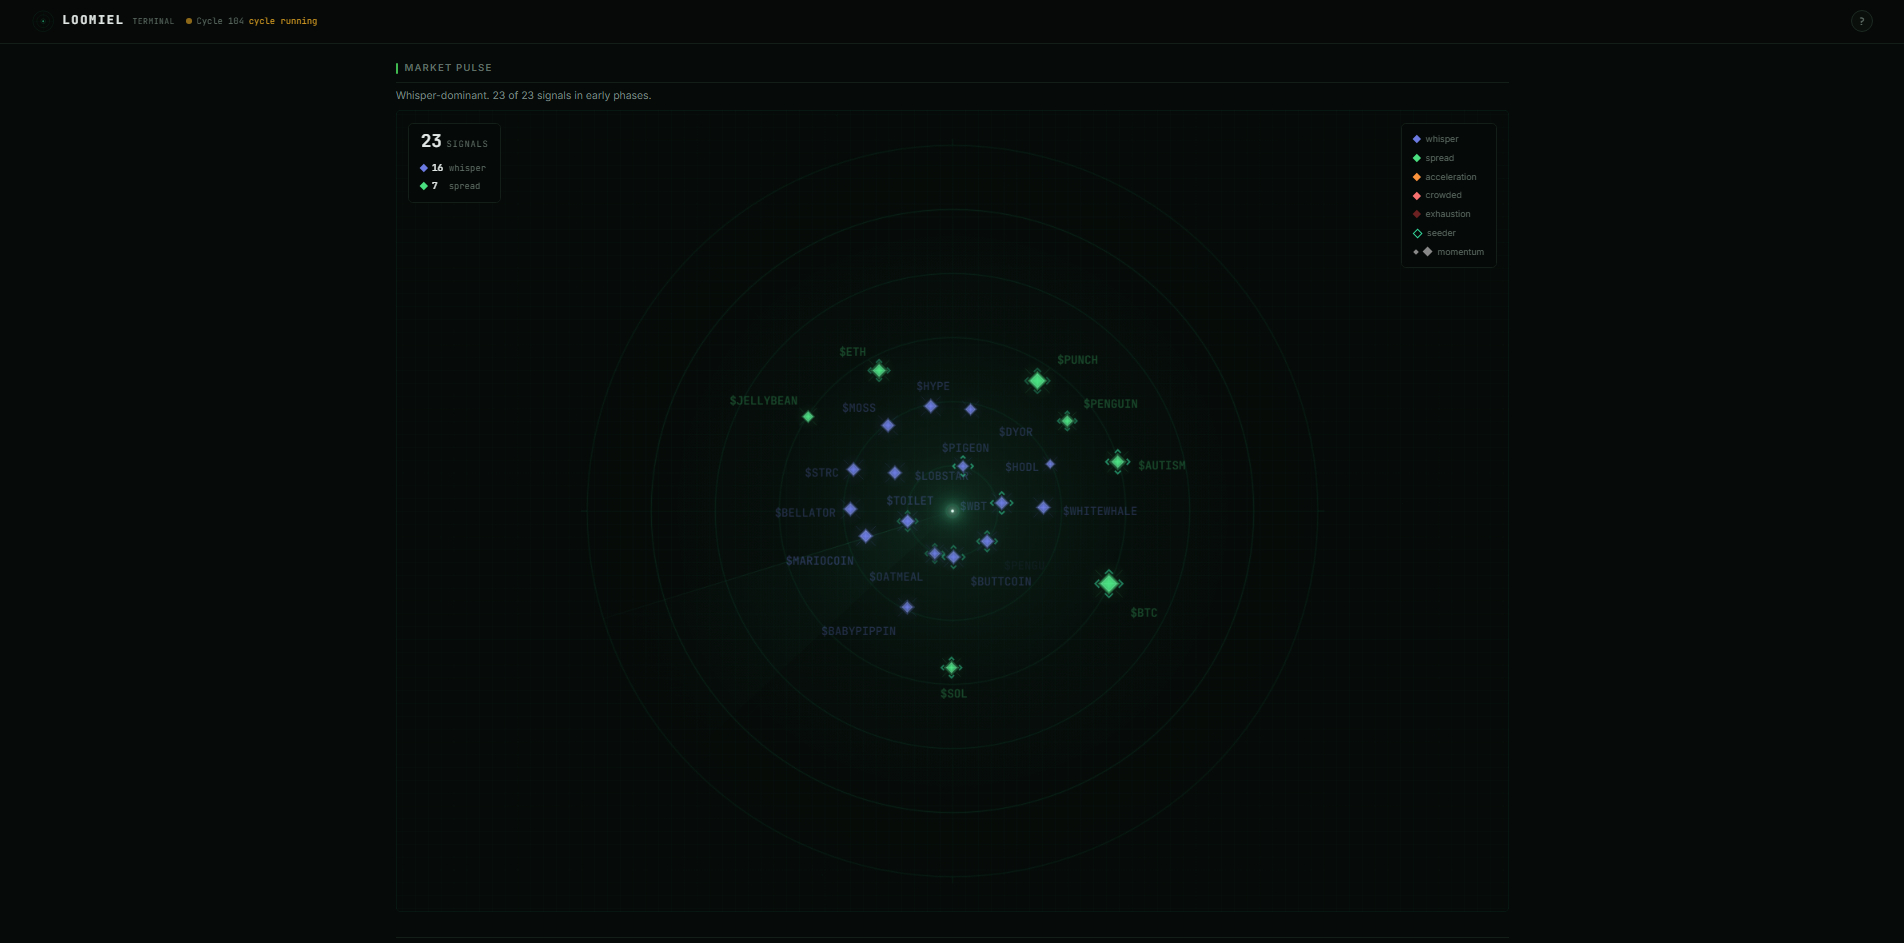Toggle the spread legend entry

click(1435, 158)
